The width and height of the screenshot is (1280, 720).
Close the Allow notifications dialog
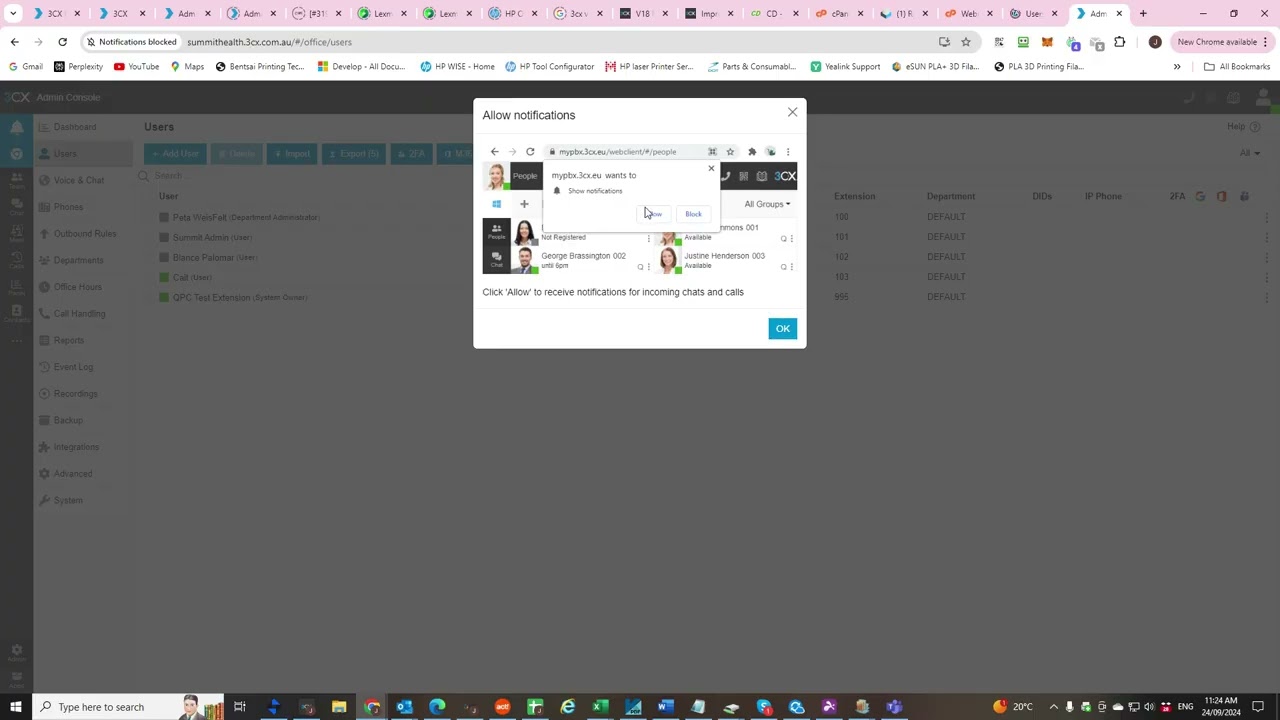(792, 112)
